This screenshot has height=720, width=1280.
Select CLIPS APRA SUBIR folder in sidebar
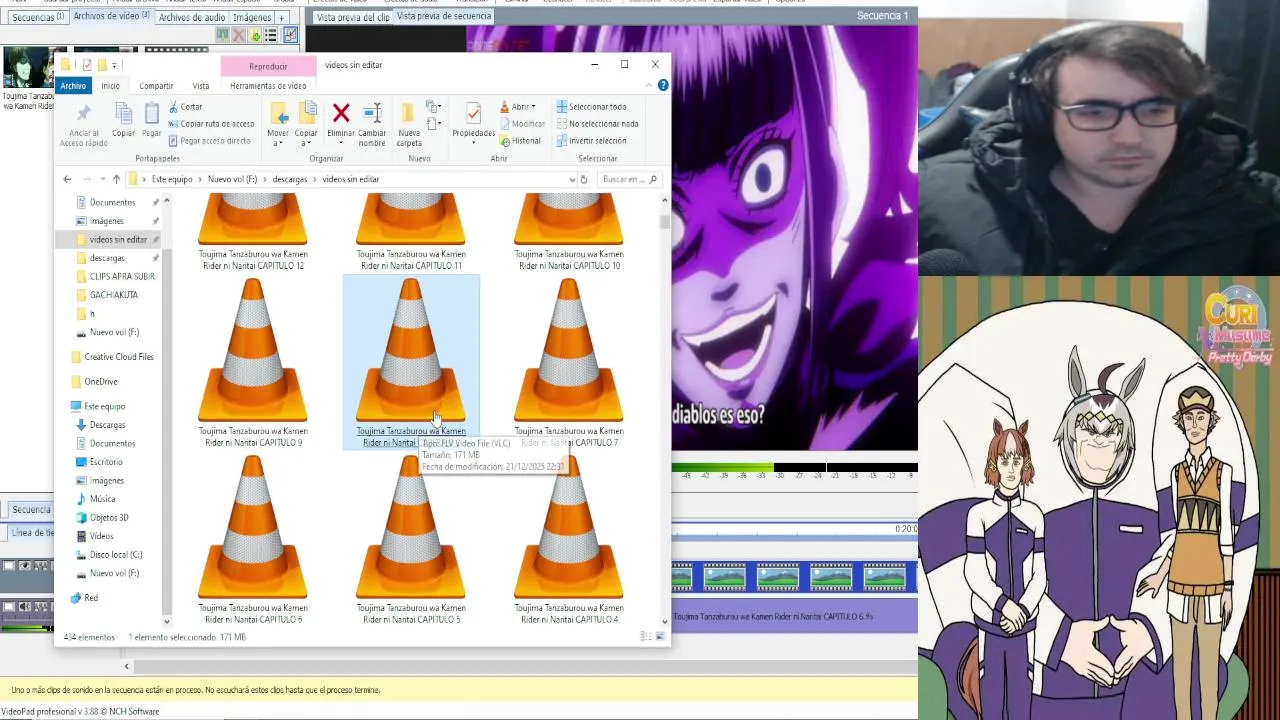pyautogui.click(x=122, y=276)
